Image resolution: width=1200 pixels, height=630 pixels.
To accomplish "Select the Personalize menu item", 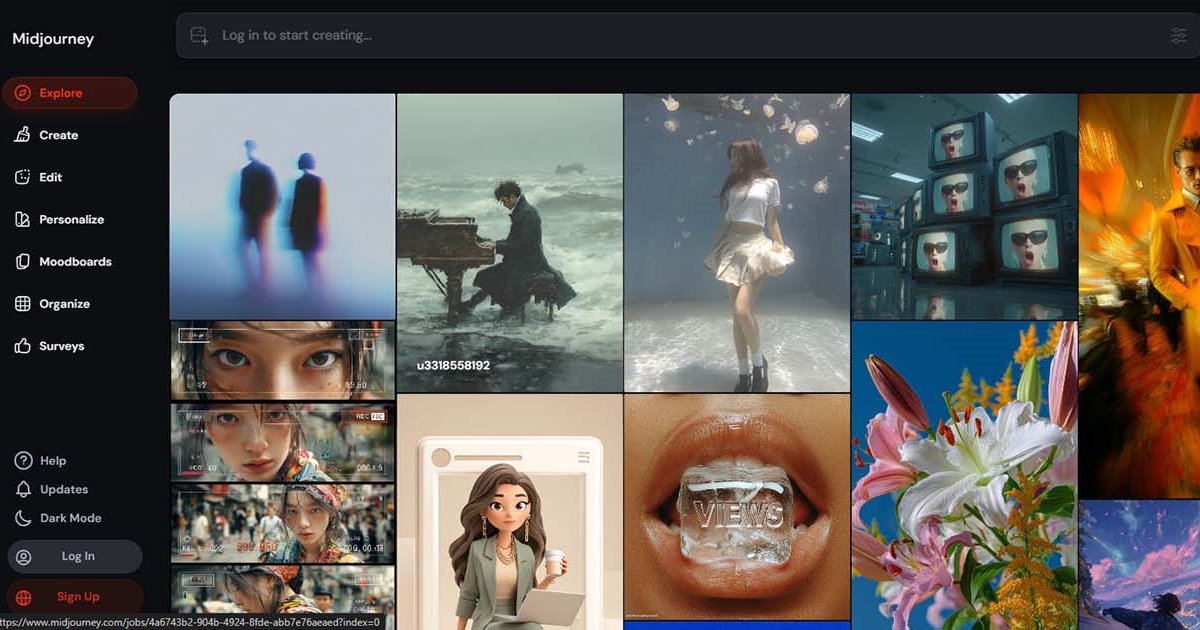I will click(x=71, y=219).
